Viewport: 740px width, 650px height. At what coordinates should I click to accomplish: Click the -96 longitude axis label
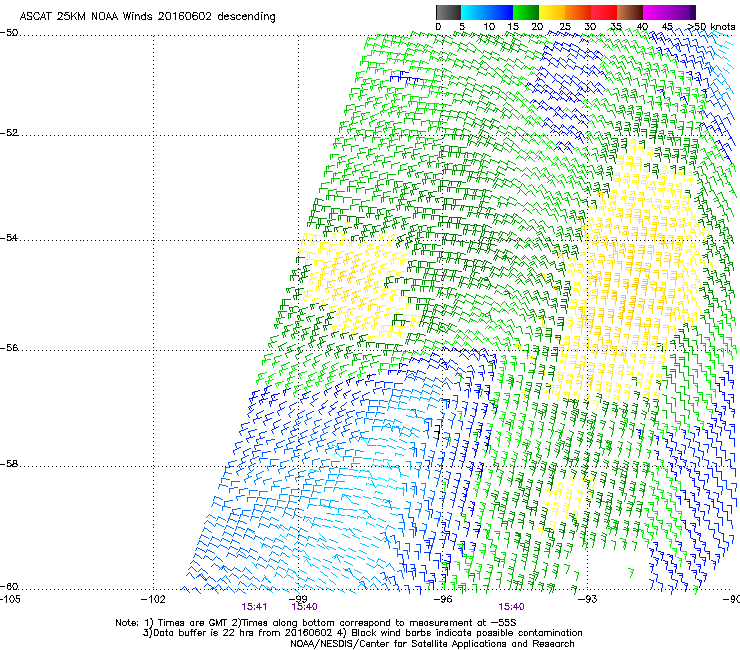point(443,599)
